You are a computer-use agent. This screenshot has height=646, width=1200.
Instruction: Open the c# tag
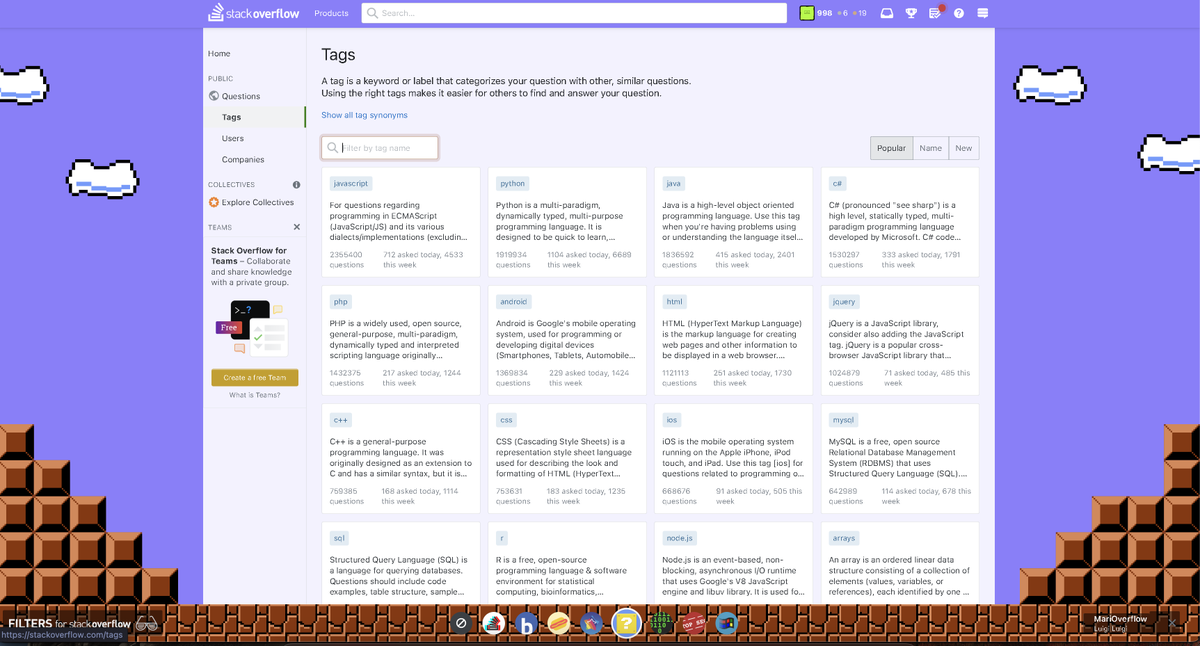tap(838, 183)
